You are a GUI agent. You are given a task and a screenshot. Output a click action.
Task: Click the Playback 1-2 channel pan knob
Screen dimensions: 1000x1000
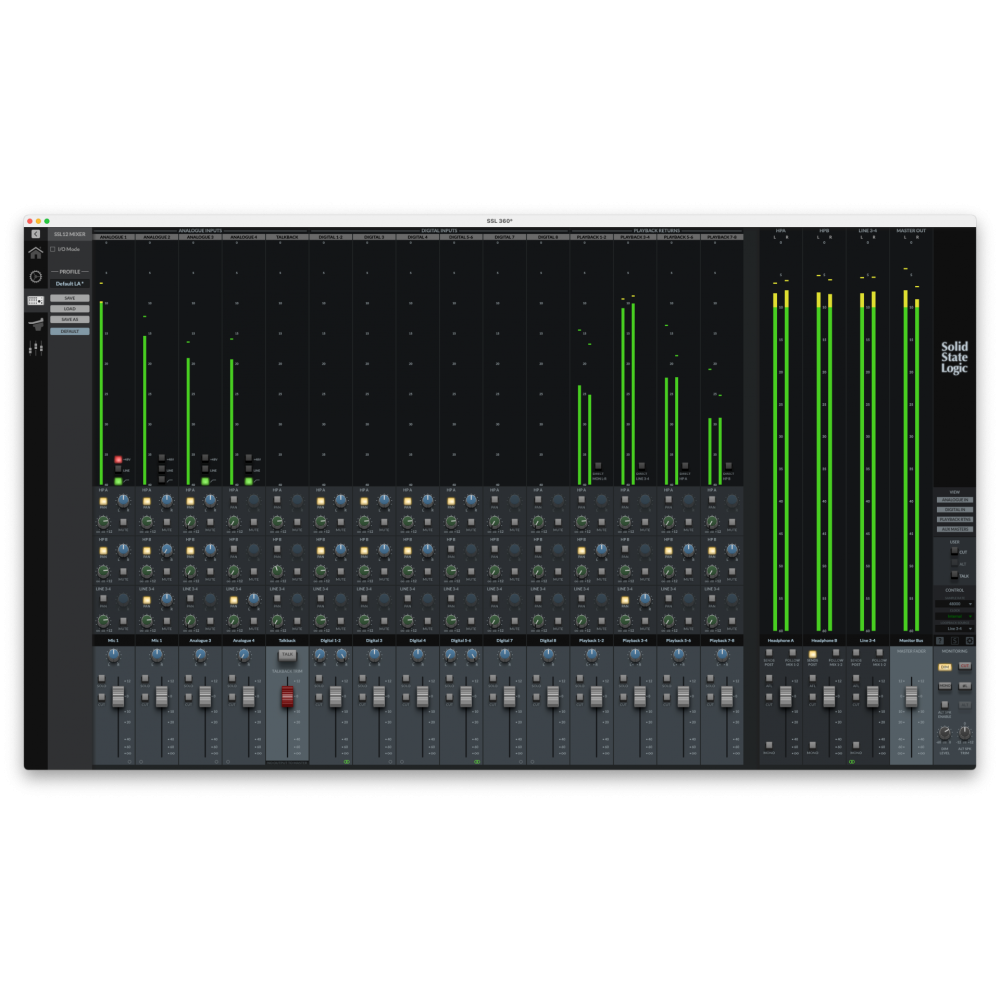pos(591,655)
